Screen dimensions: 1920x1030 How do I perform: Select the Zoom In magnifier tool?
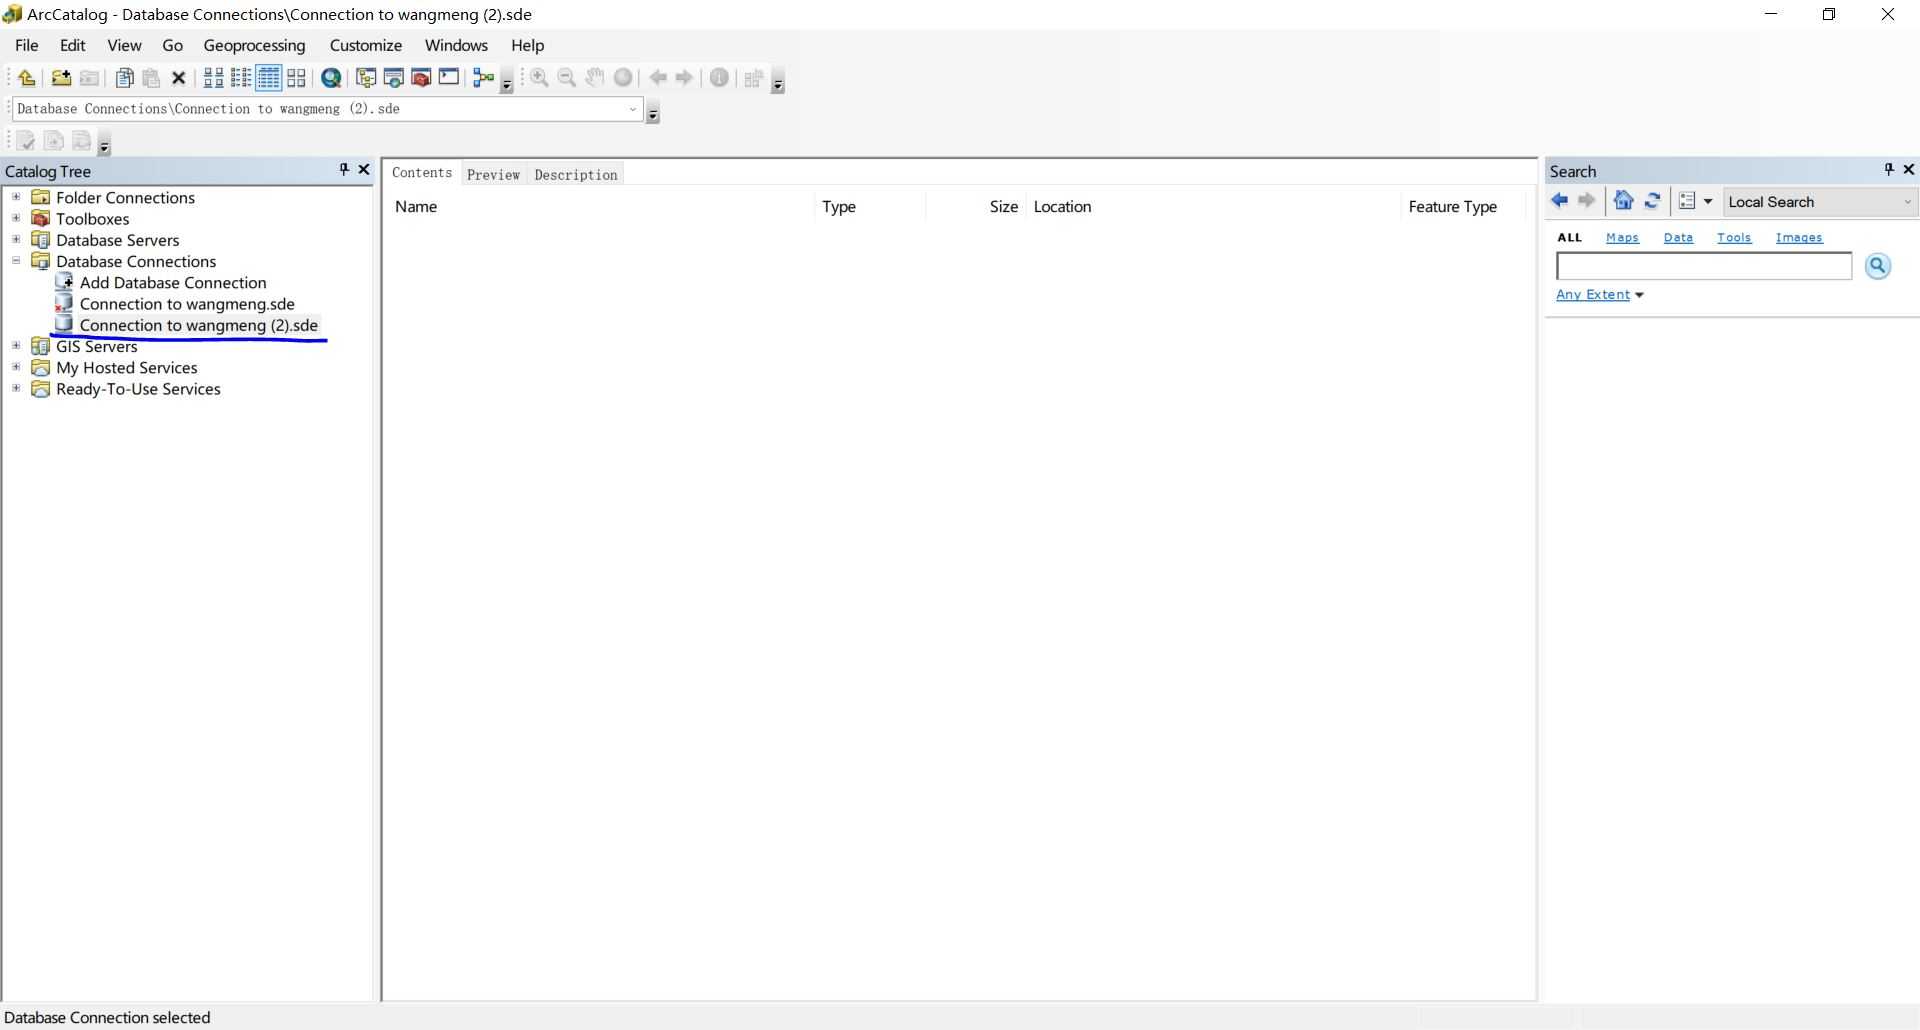539,78
